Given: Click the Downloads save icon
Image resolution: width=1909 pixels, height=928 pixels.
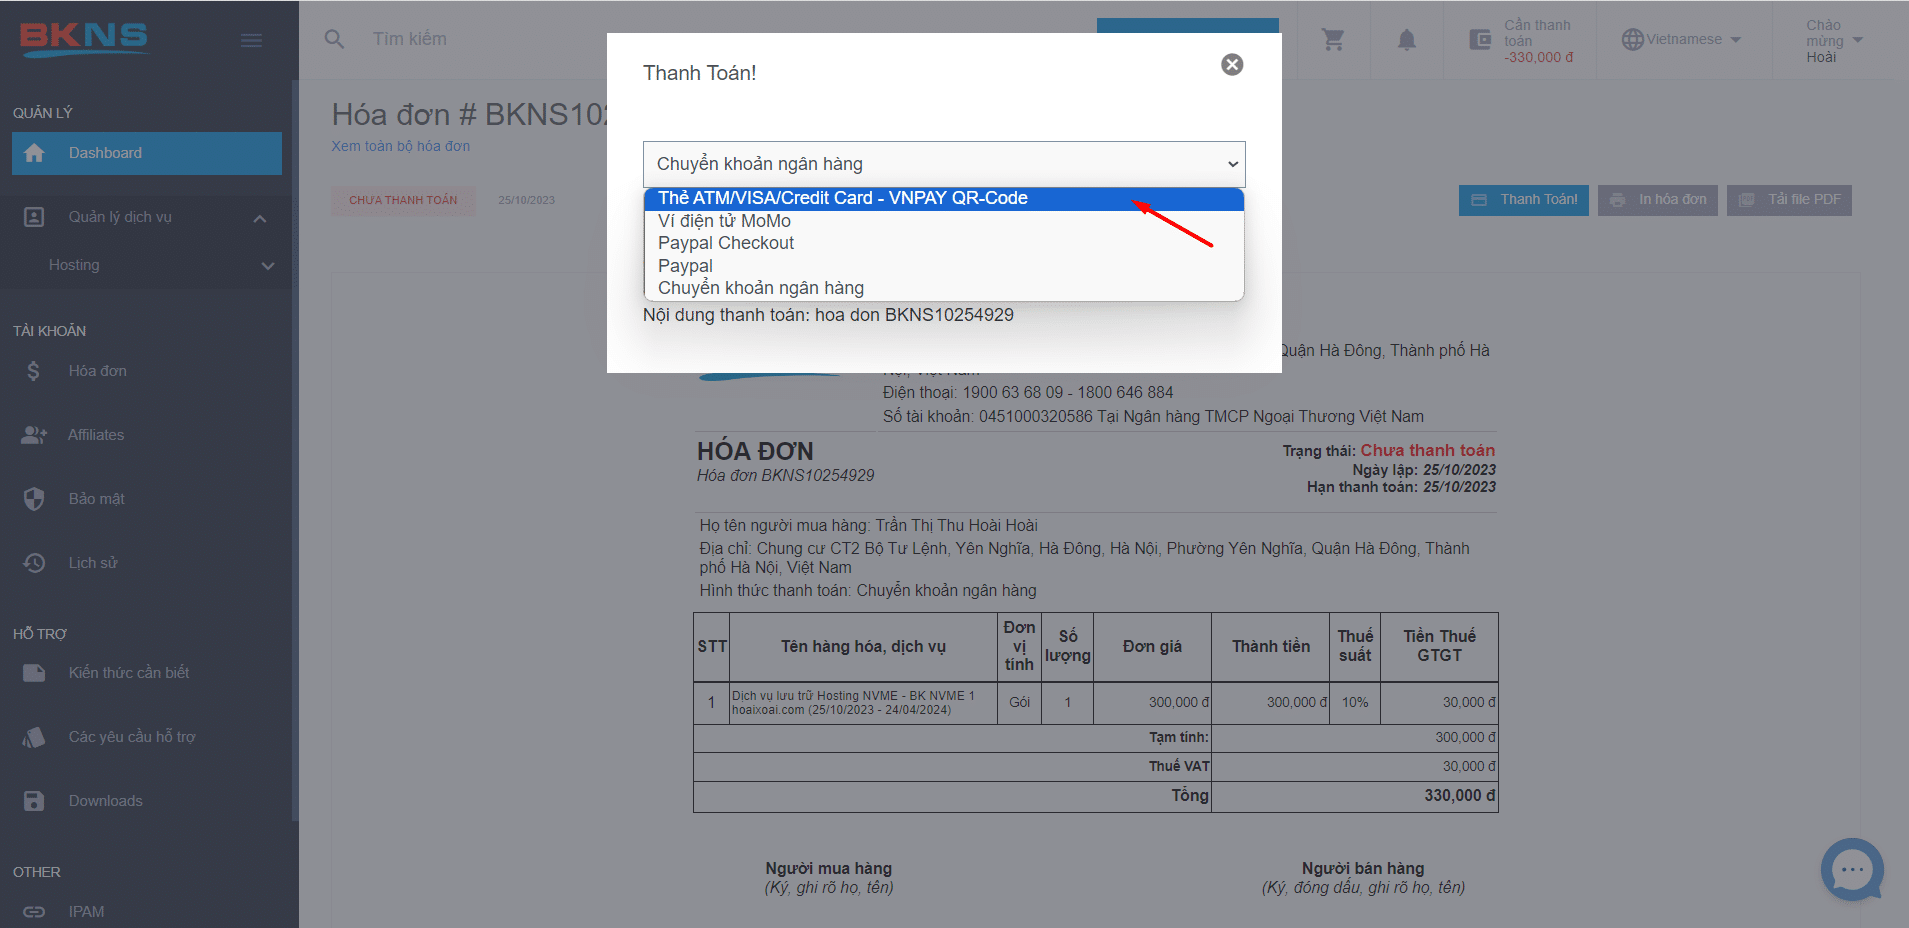Looking at the screenshot, I should 34,801.
